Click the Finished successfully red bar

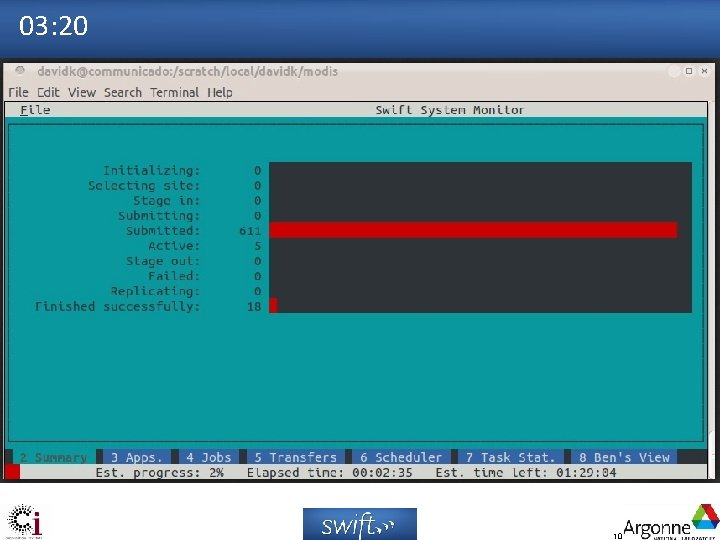coord(273,305)
